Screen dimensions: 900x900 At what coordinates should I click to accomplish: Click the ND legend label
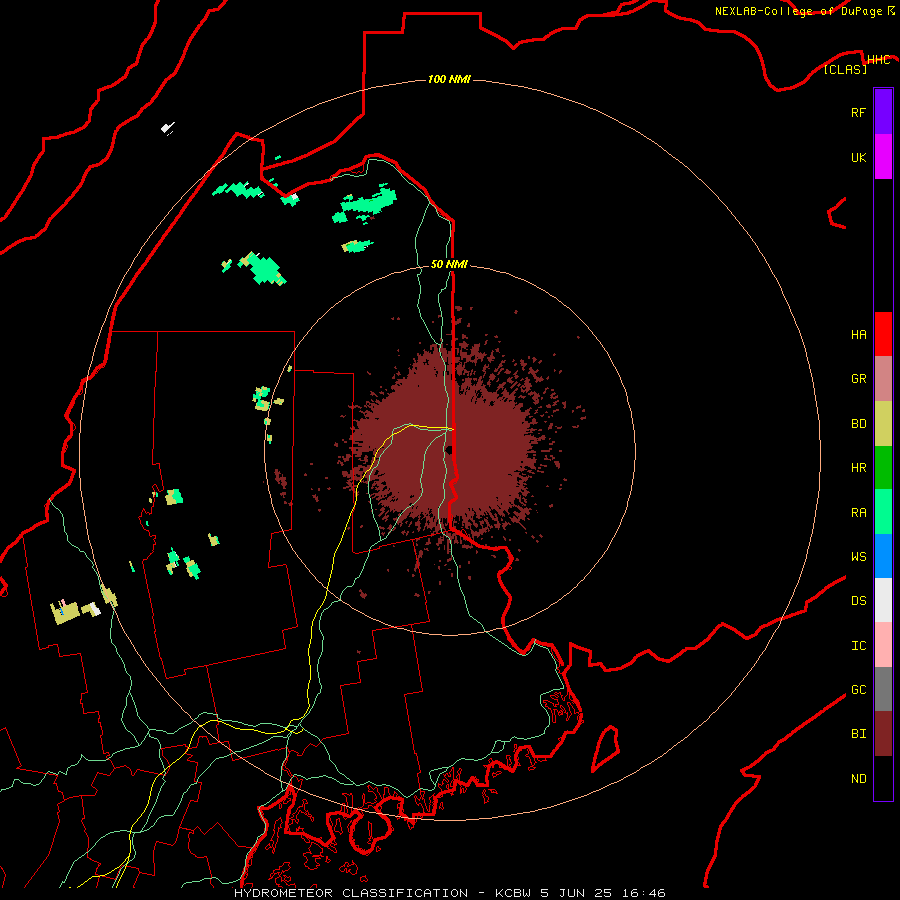pos(859,778)
